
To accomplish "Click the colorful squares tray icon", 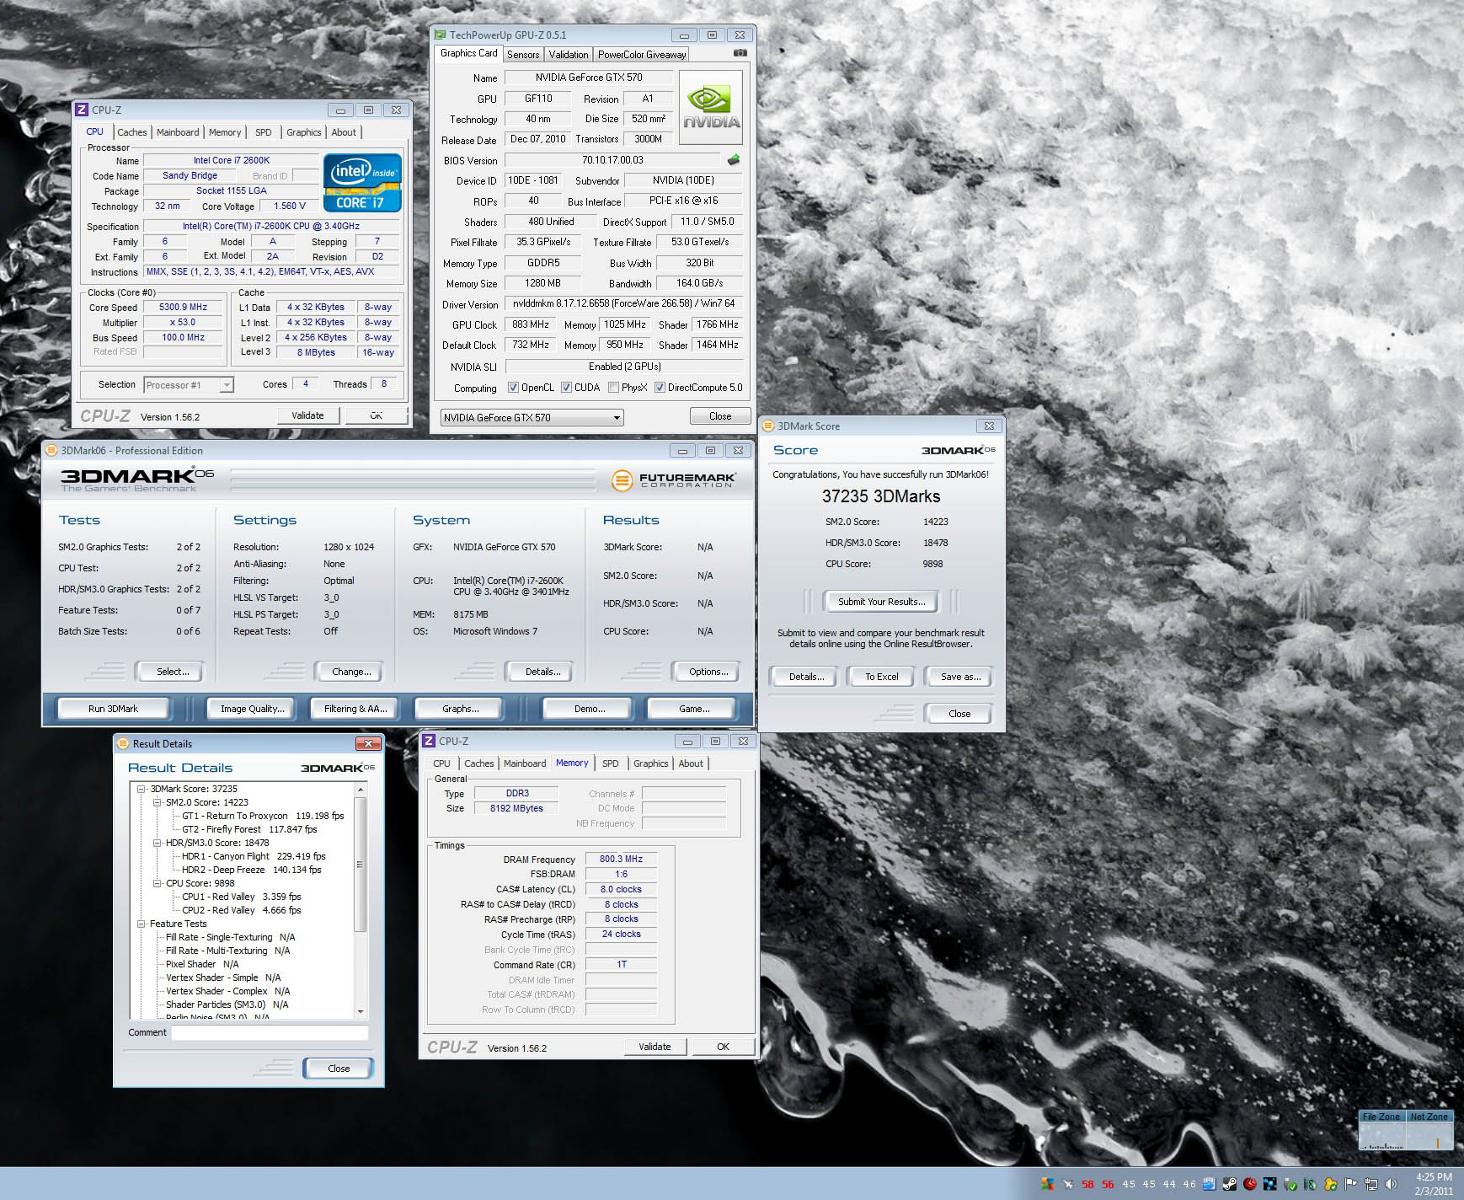I will [x=1047, y=1184].
